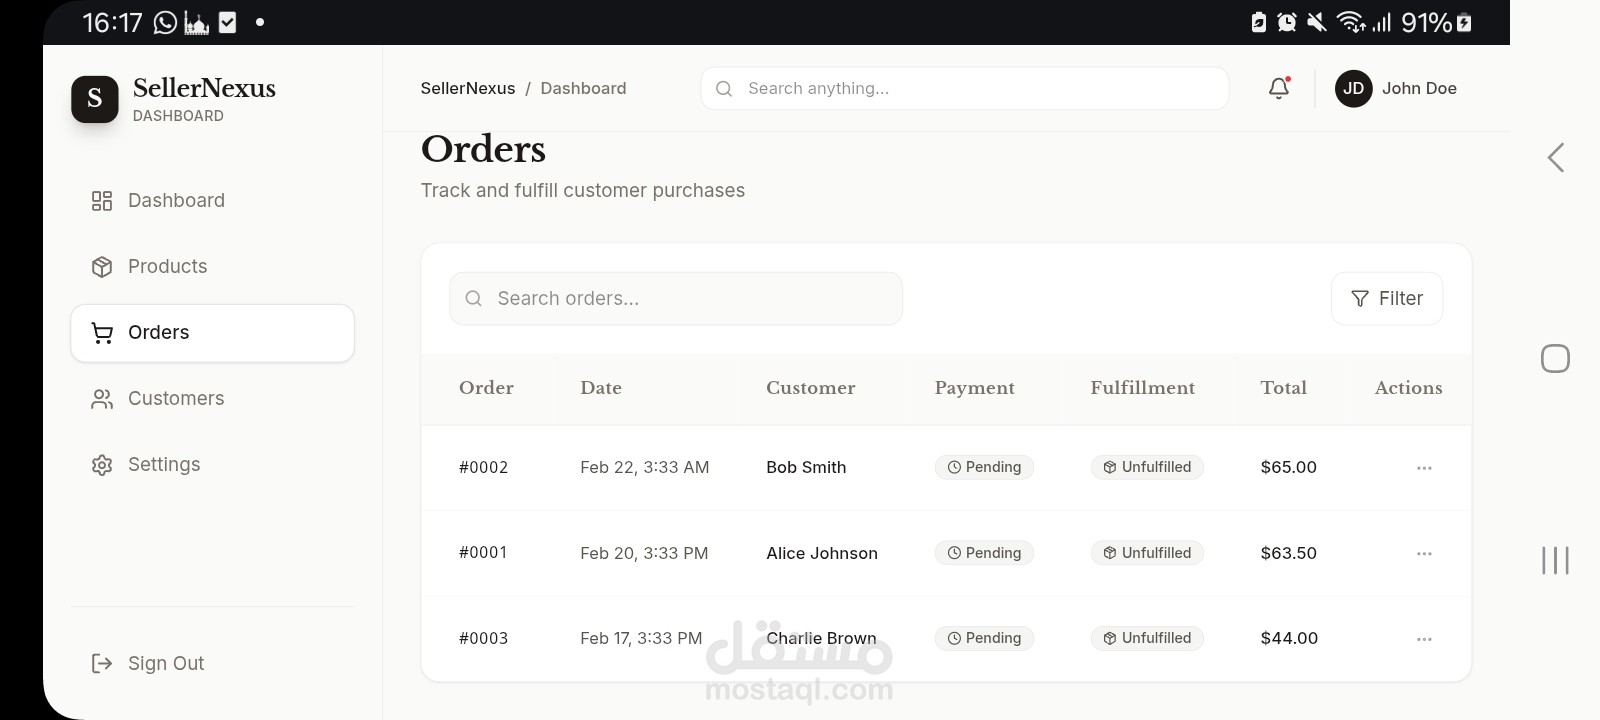This screenshot has width=1600, height=720.
Task: Click Pending badge for Charlie Brown's order
Action: [x=984, y=638]
